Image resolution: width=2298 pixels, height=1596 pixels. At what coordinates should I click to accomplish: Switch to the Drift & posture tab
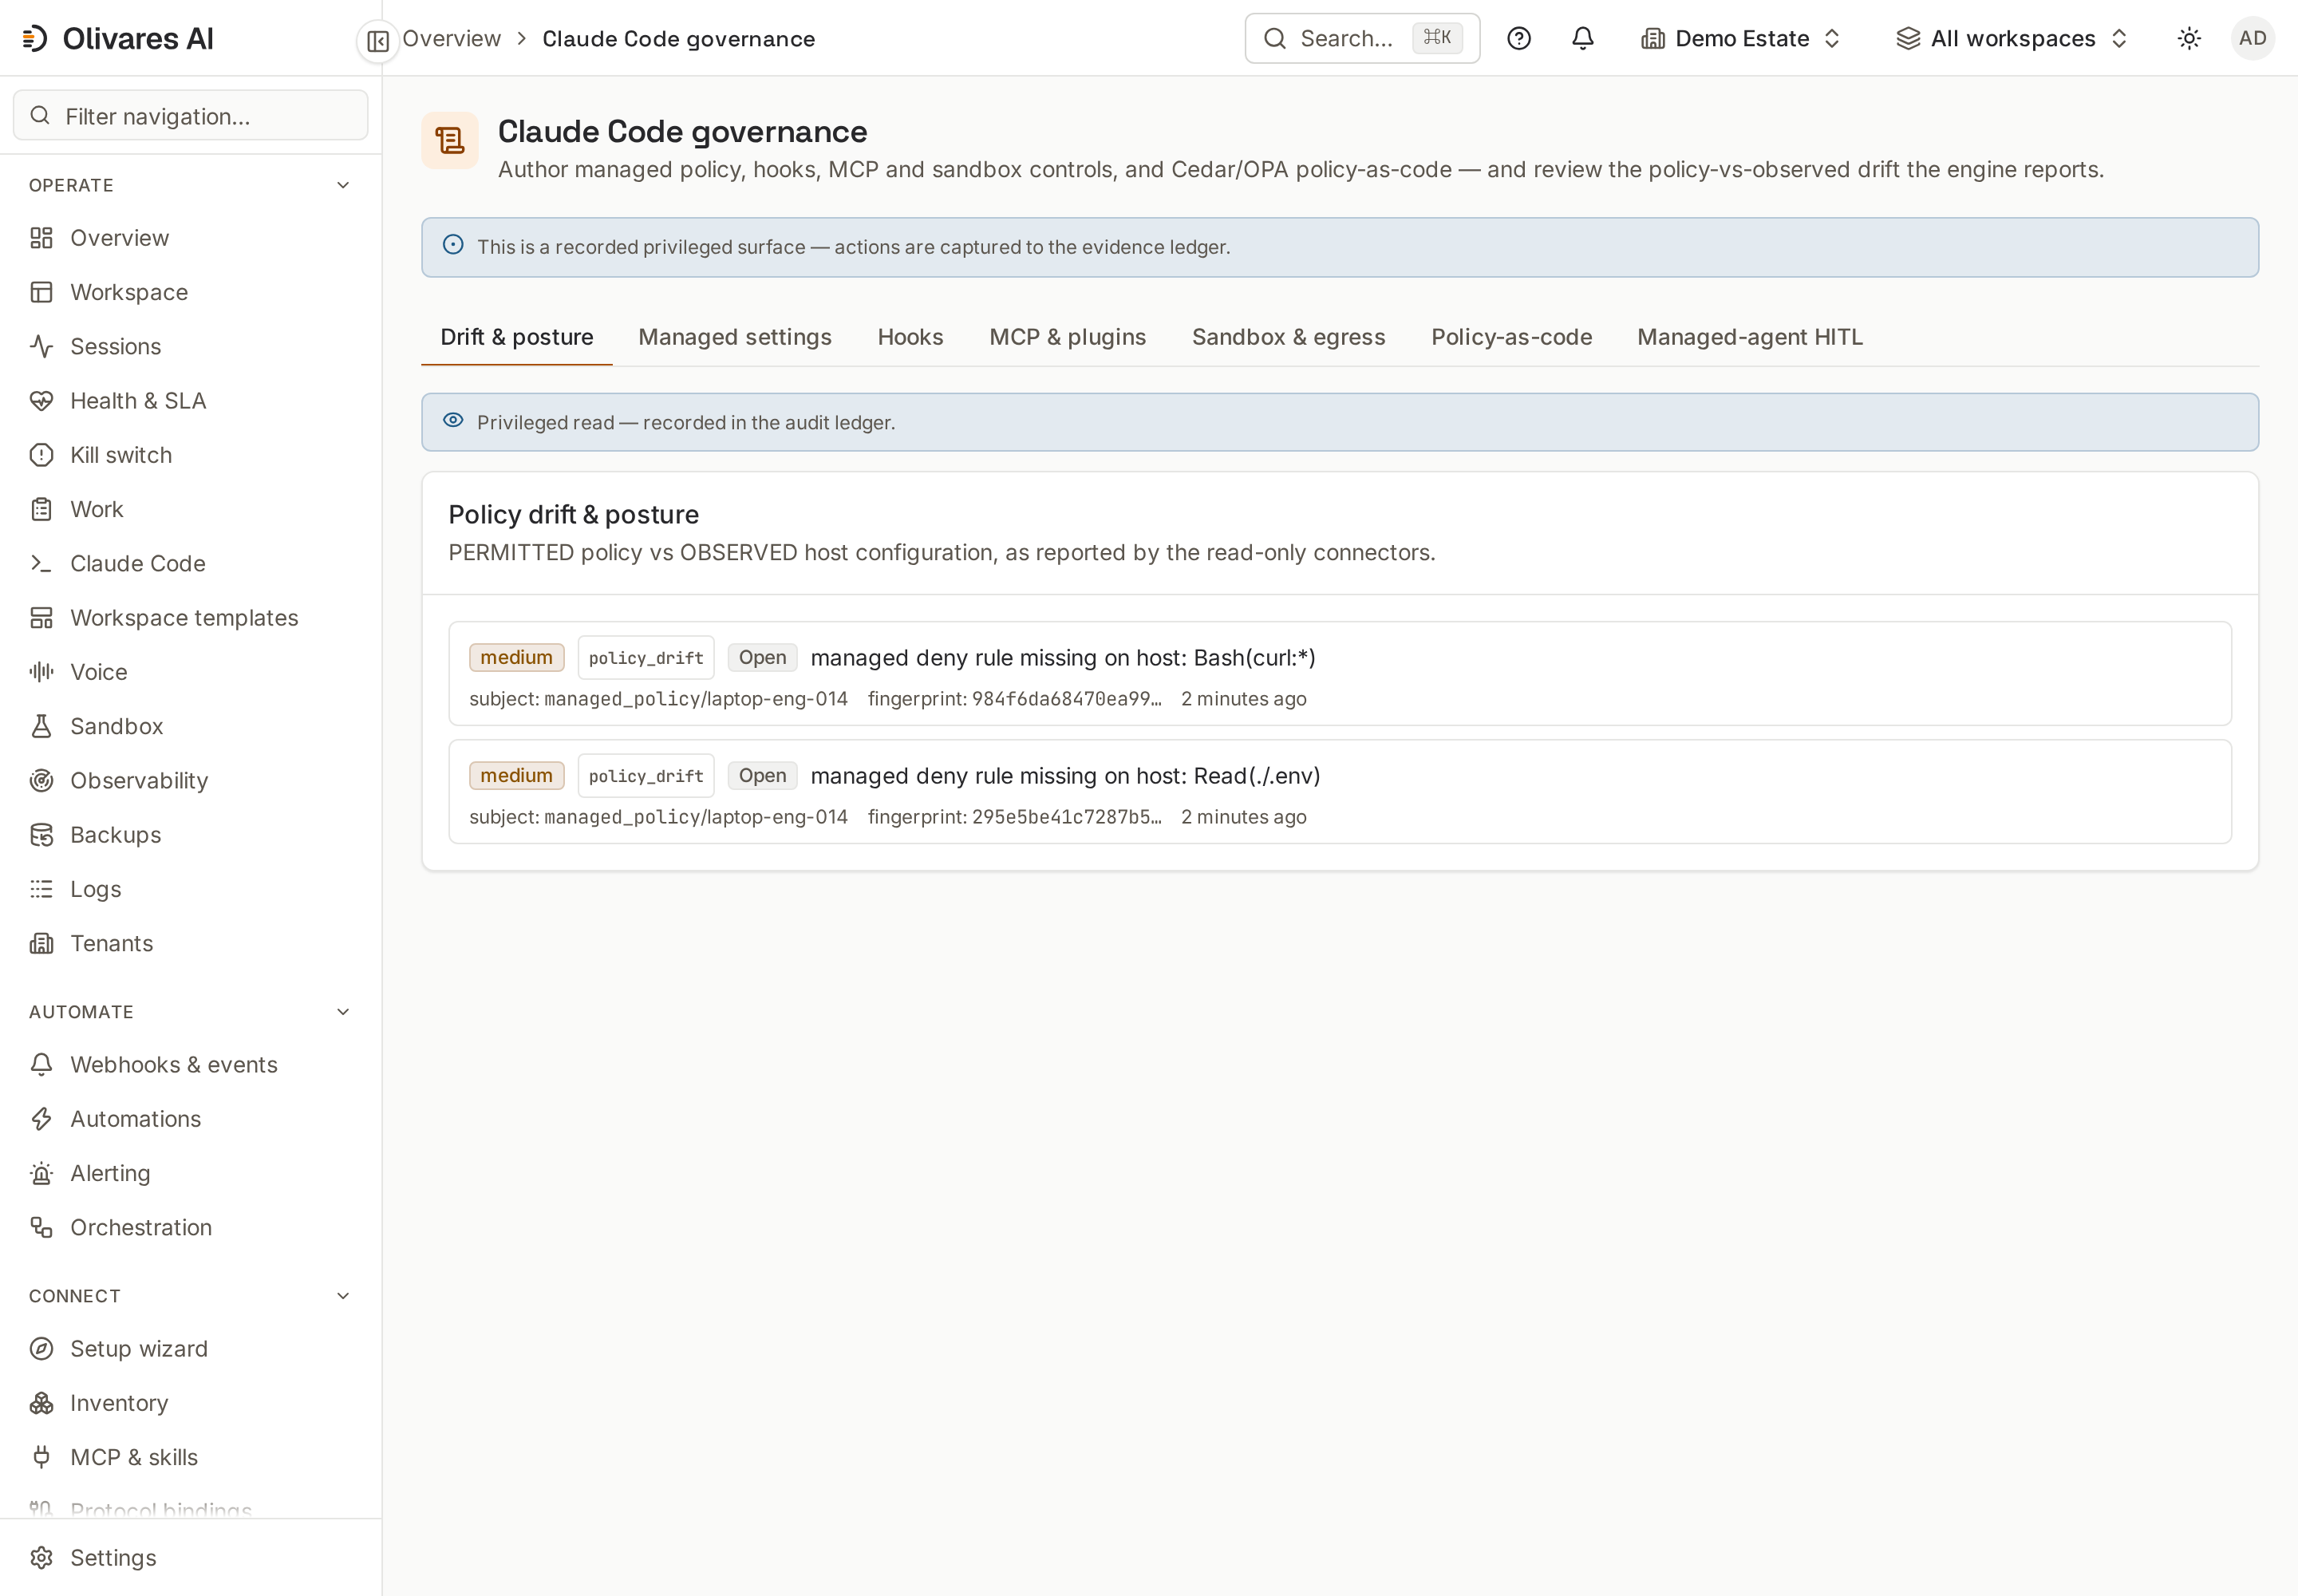pyautogui.click(x=517, y=337)
